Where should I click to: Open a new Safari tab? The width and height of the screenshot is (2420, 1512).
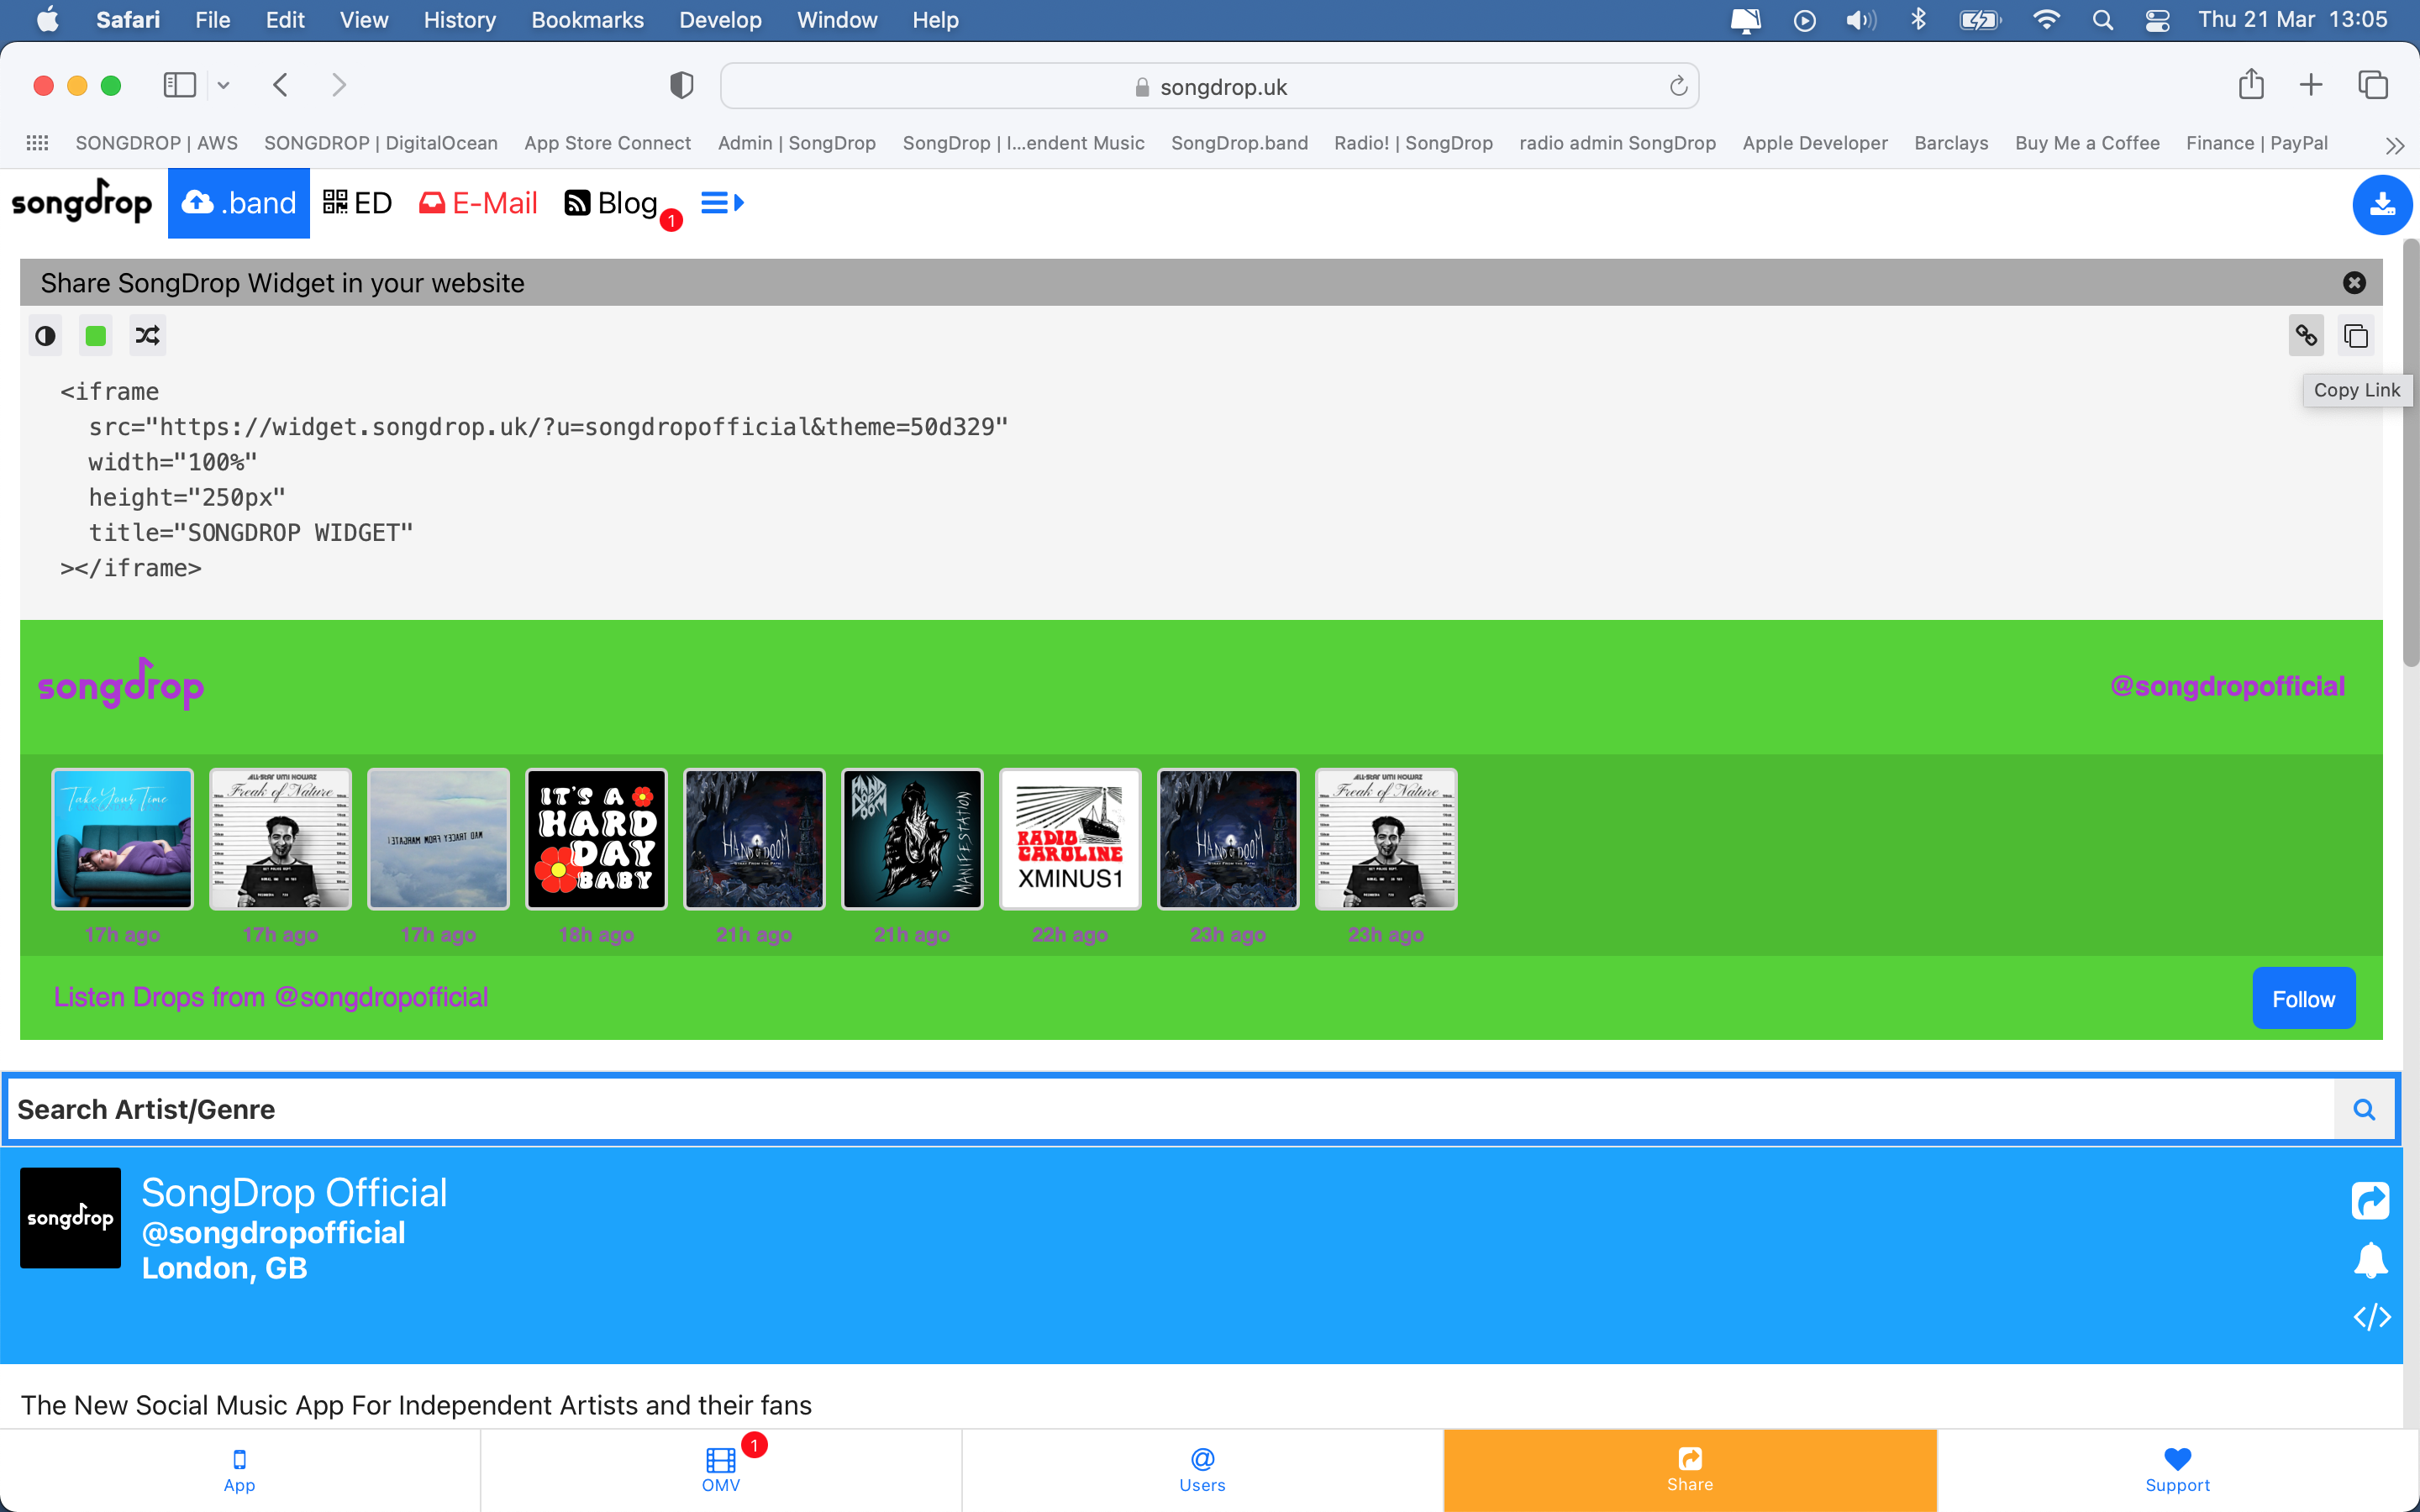point(2311,85)
